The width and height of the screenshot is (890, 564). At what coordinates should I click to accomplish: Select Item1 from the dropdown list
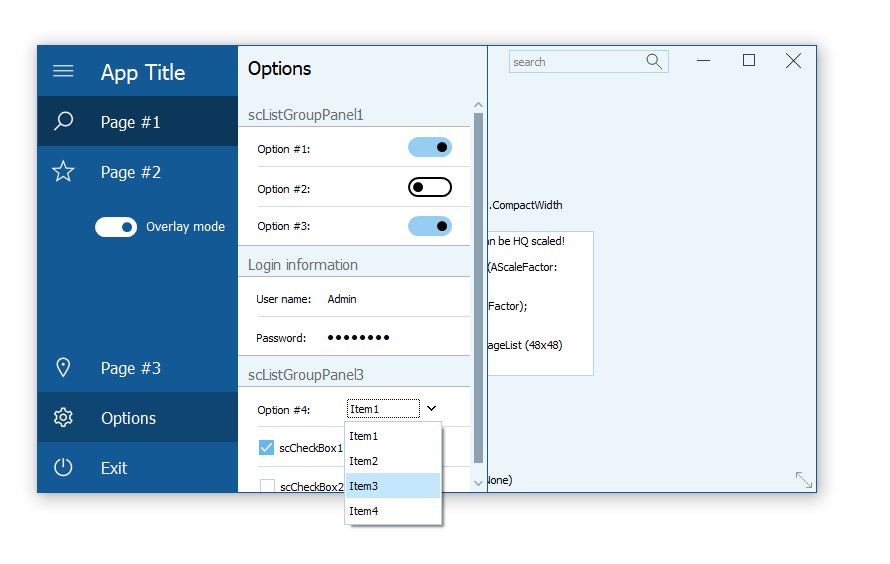click(393, 436)
